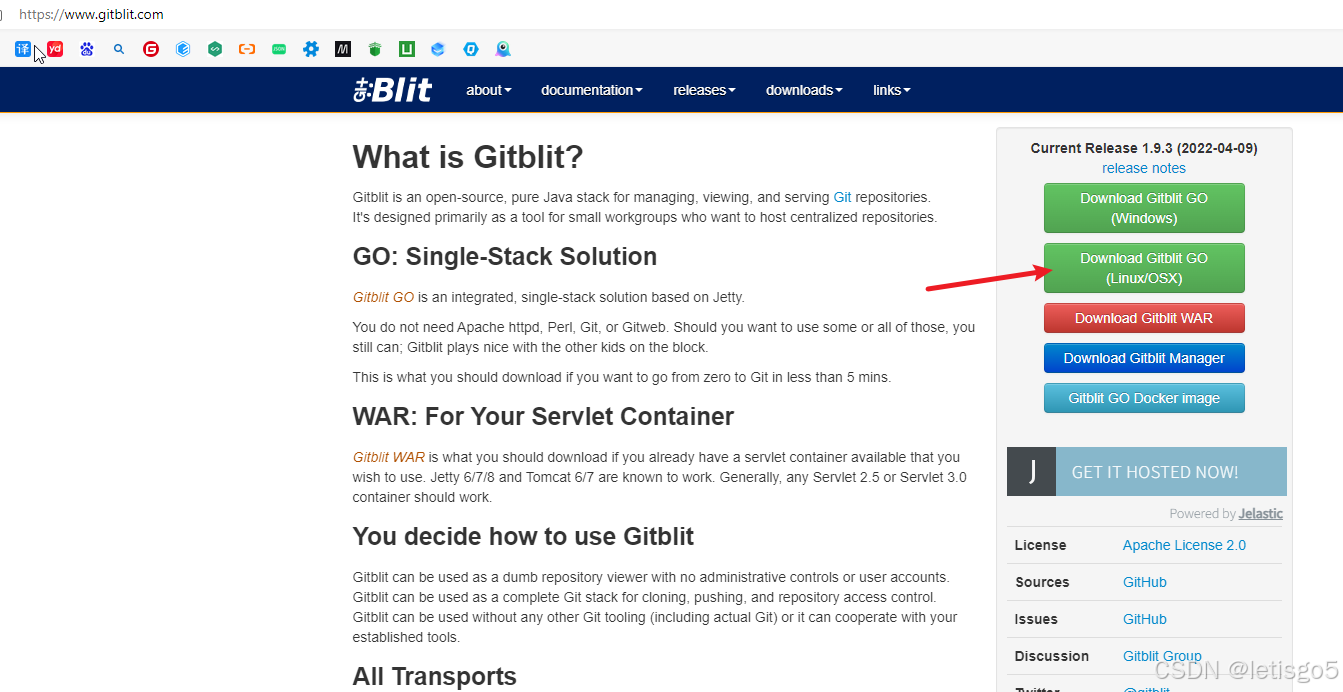The height and width of the screenshot is (692, 1343).
Task: Open the one-eyed monster bookmark icon
Action: 503,49
